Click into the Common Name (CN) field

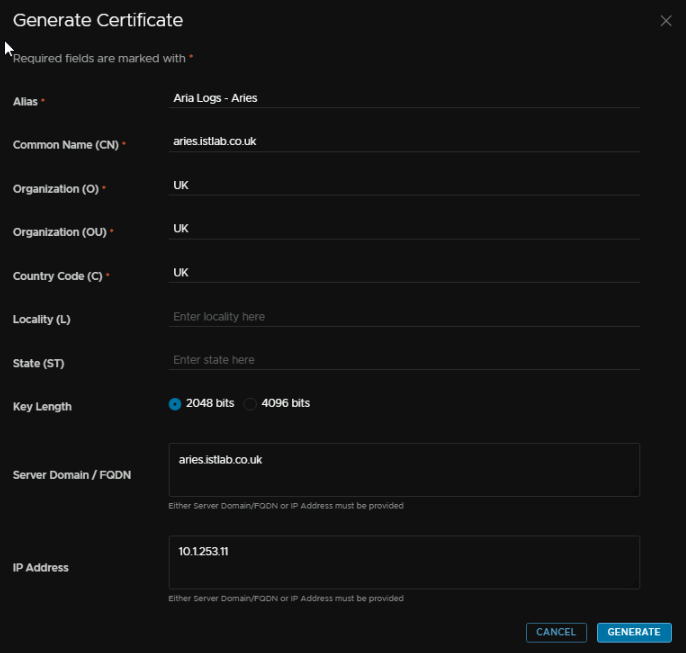pyautogui.click(x=404, y=141)
